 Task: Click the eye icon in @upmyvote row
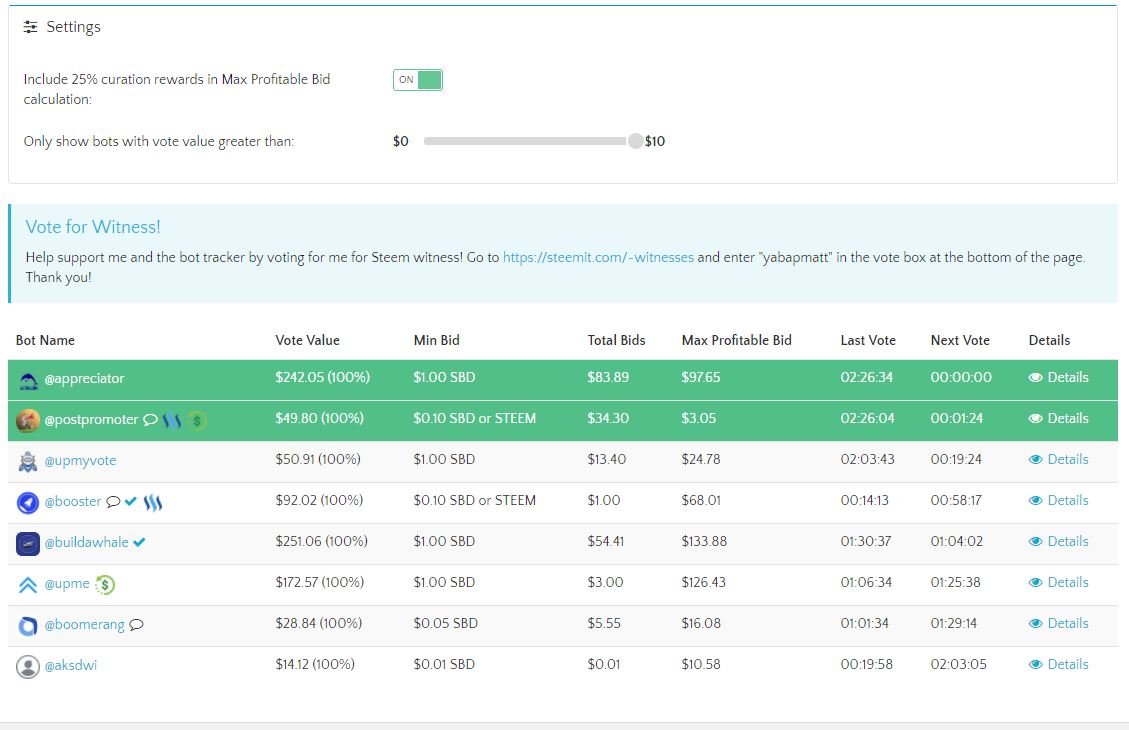1035,459
